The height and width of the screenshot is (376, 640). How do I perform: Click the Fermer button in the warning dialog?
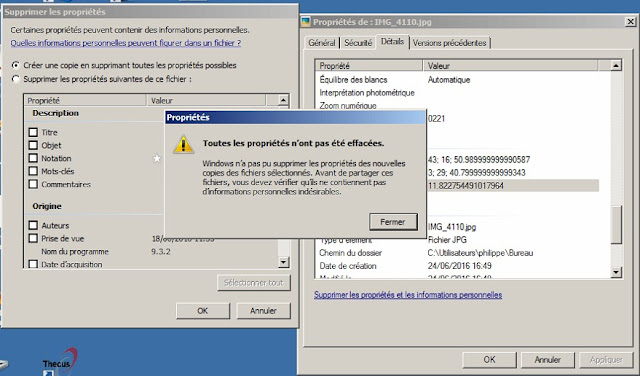point(393,222)
